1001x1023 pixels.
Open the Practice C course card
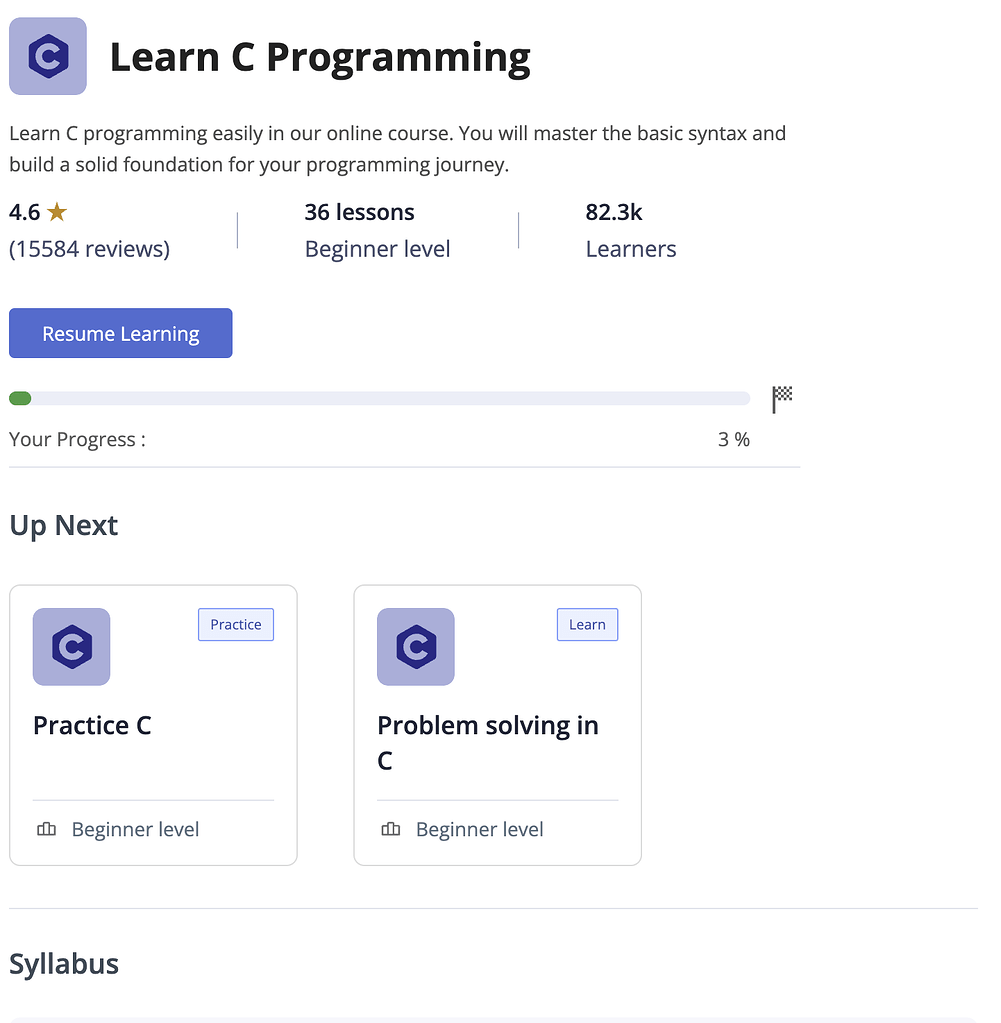(152, 724)
